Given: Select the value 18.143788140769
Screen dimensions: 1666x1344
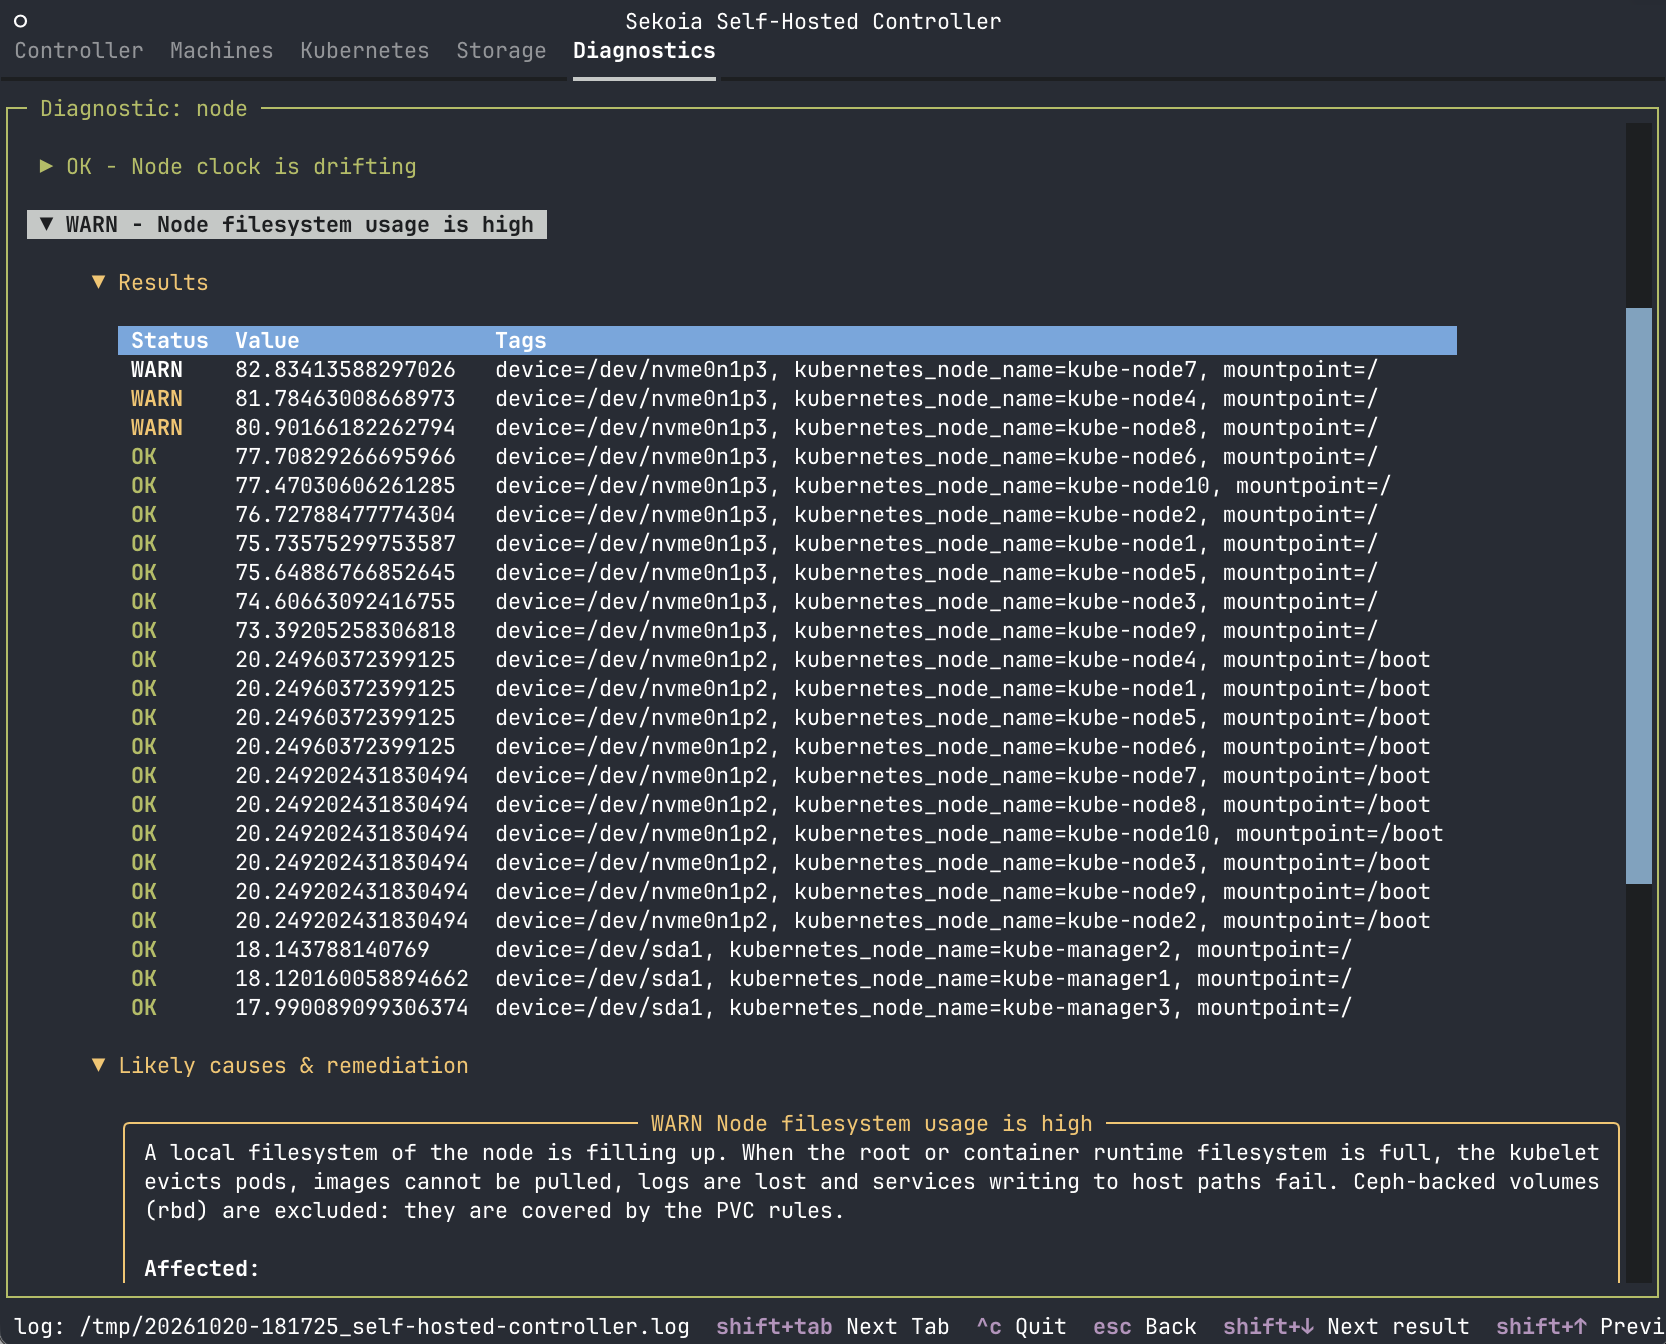Looking at the screenshot, I should pos(332,950).
